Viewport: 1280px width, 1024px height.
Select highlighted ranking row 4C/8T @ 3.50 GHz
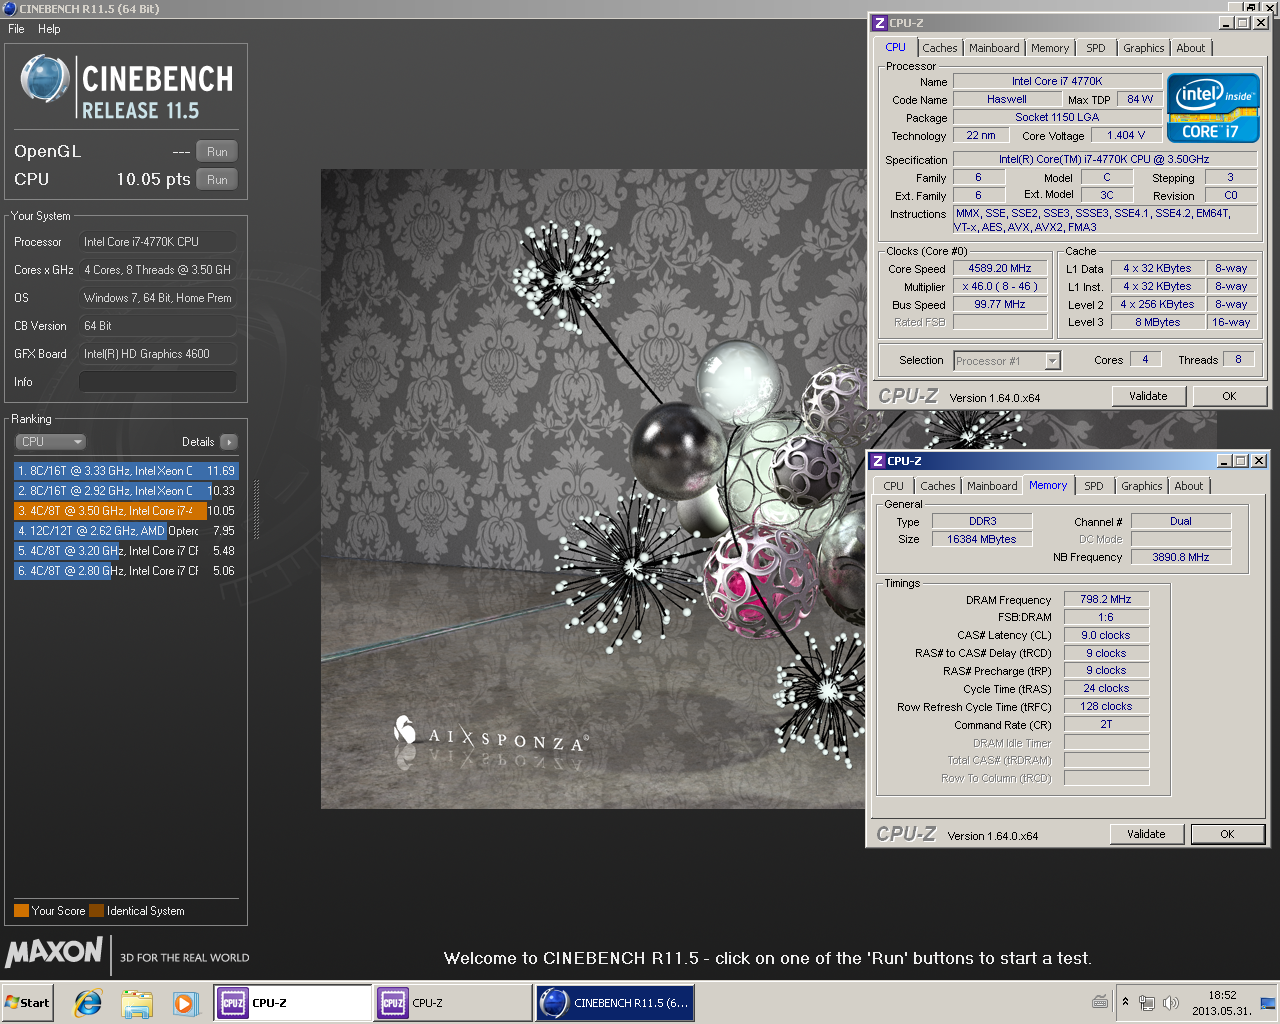pos(126,511)
